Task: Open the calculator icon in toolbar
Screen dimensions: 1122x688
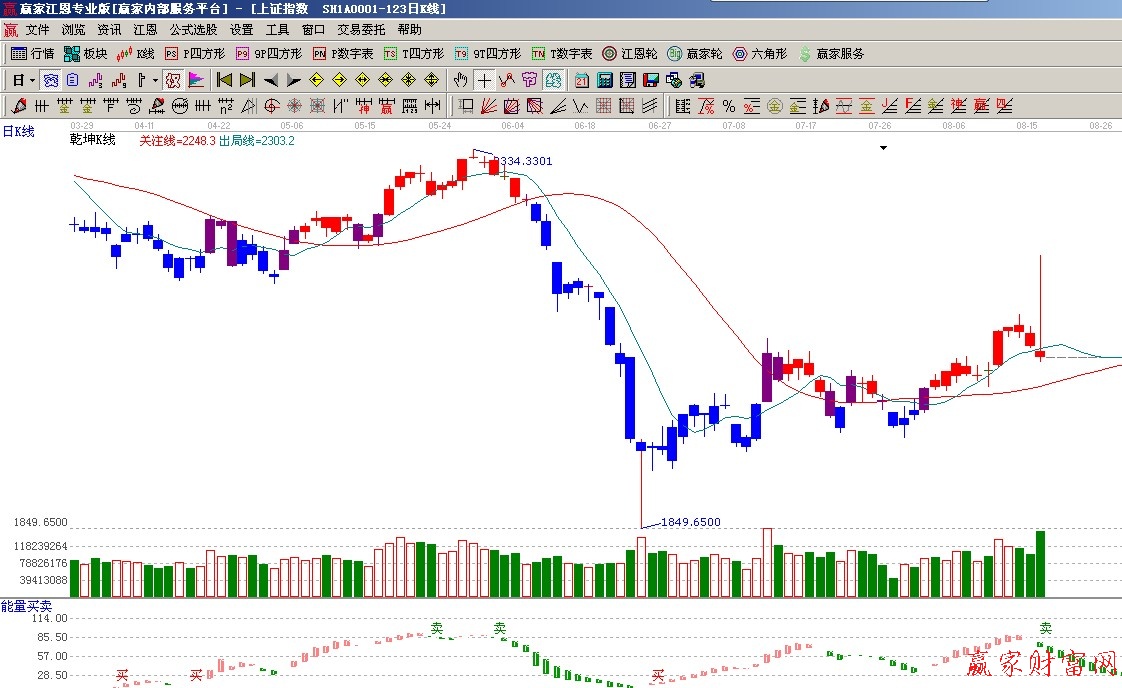Action: click(x=605, y=80)
